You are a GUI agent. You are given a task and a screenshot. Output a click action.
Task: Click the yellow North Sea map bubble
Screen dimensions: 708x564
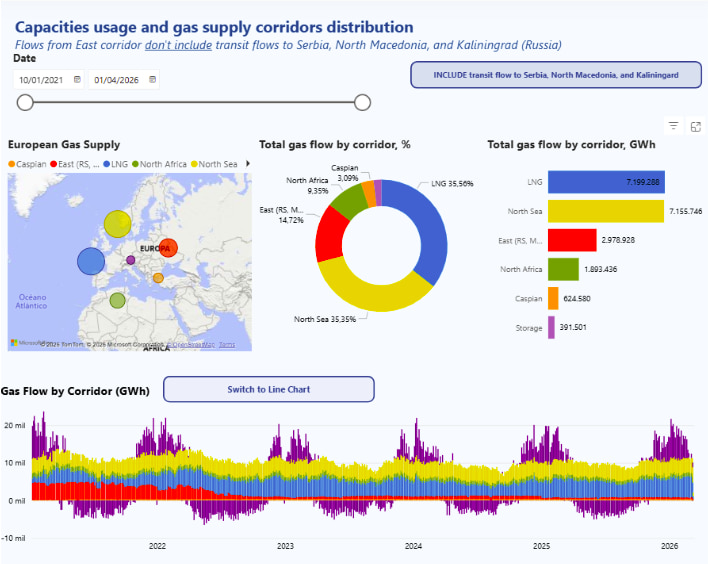(117, 223)
